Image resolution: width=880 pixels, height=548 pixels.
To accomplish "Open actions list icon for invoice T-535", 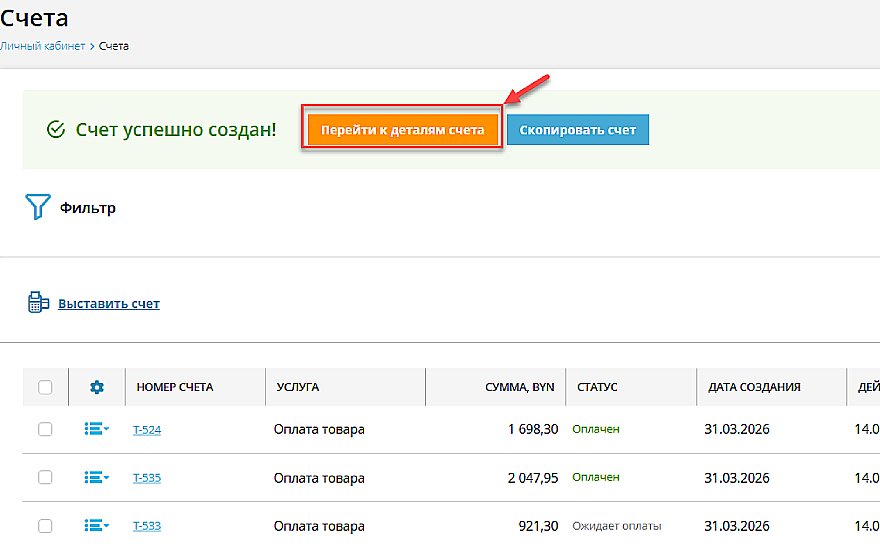I will tap(96, 477).
